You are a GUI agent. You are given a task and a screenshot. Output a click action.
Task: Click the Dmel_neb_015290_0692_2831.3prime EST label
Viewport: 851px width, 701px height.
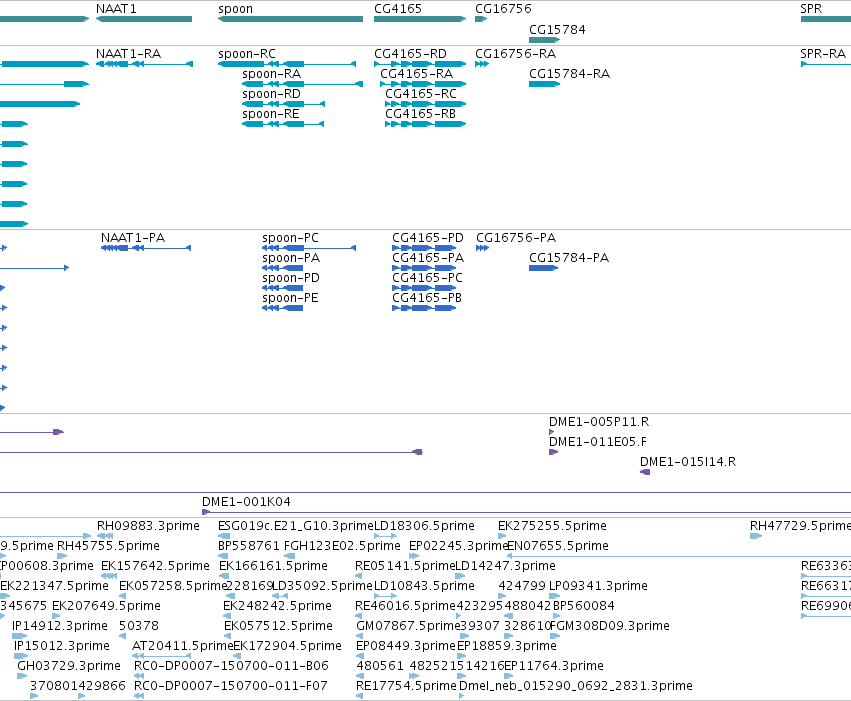pos(576,686)
